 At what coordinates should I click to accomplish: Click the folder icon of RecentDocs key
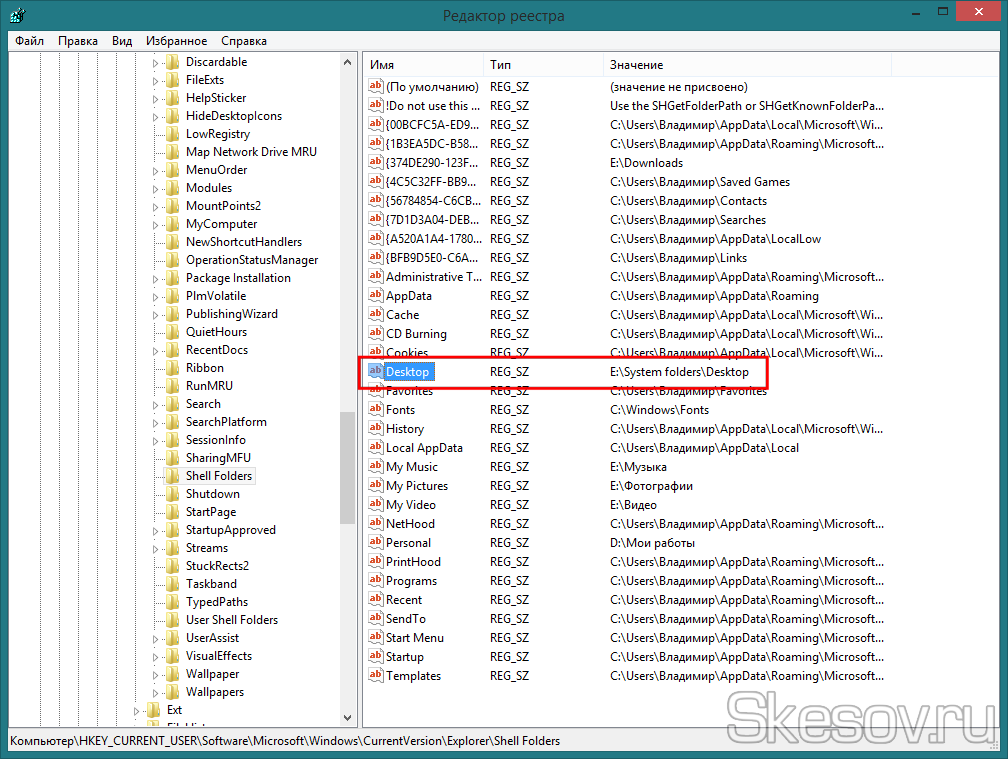pos(172,350)
